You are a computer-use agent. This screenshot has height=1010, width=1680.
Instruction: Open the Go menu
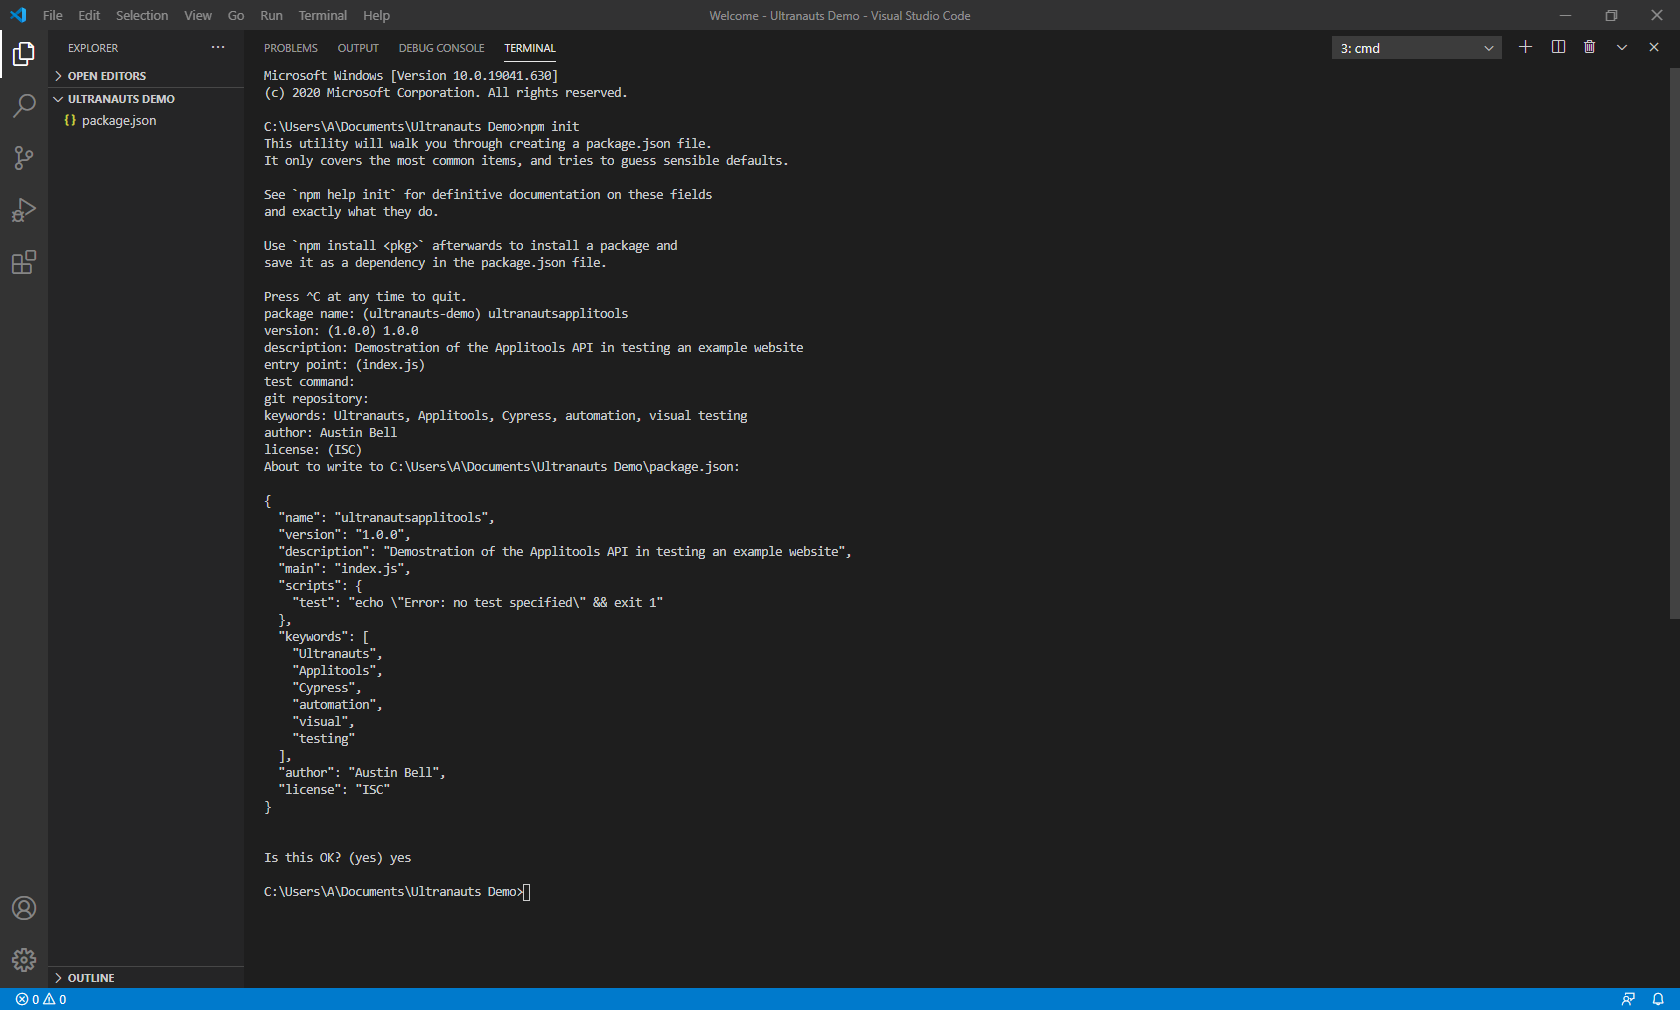[x=236, y=15]
